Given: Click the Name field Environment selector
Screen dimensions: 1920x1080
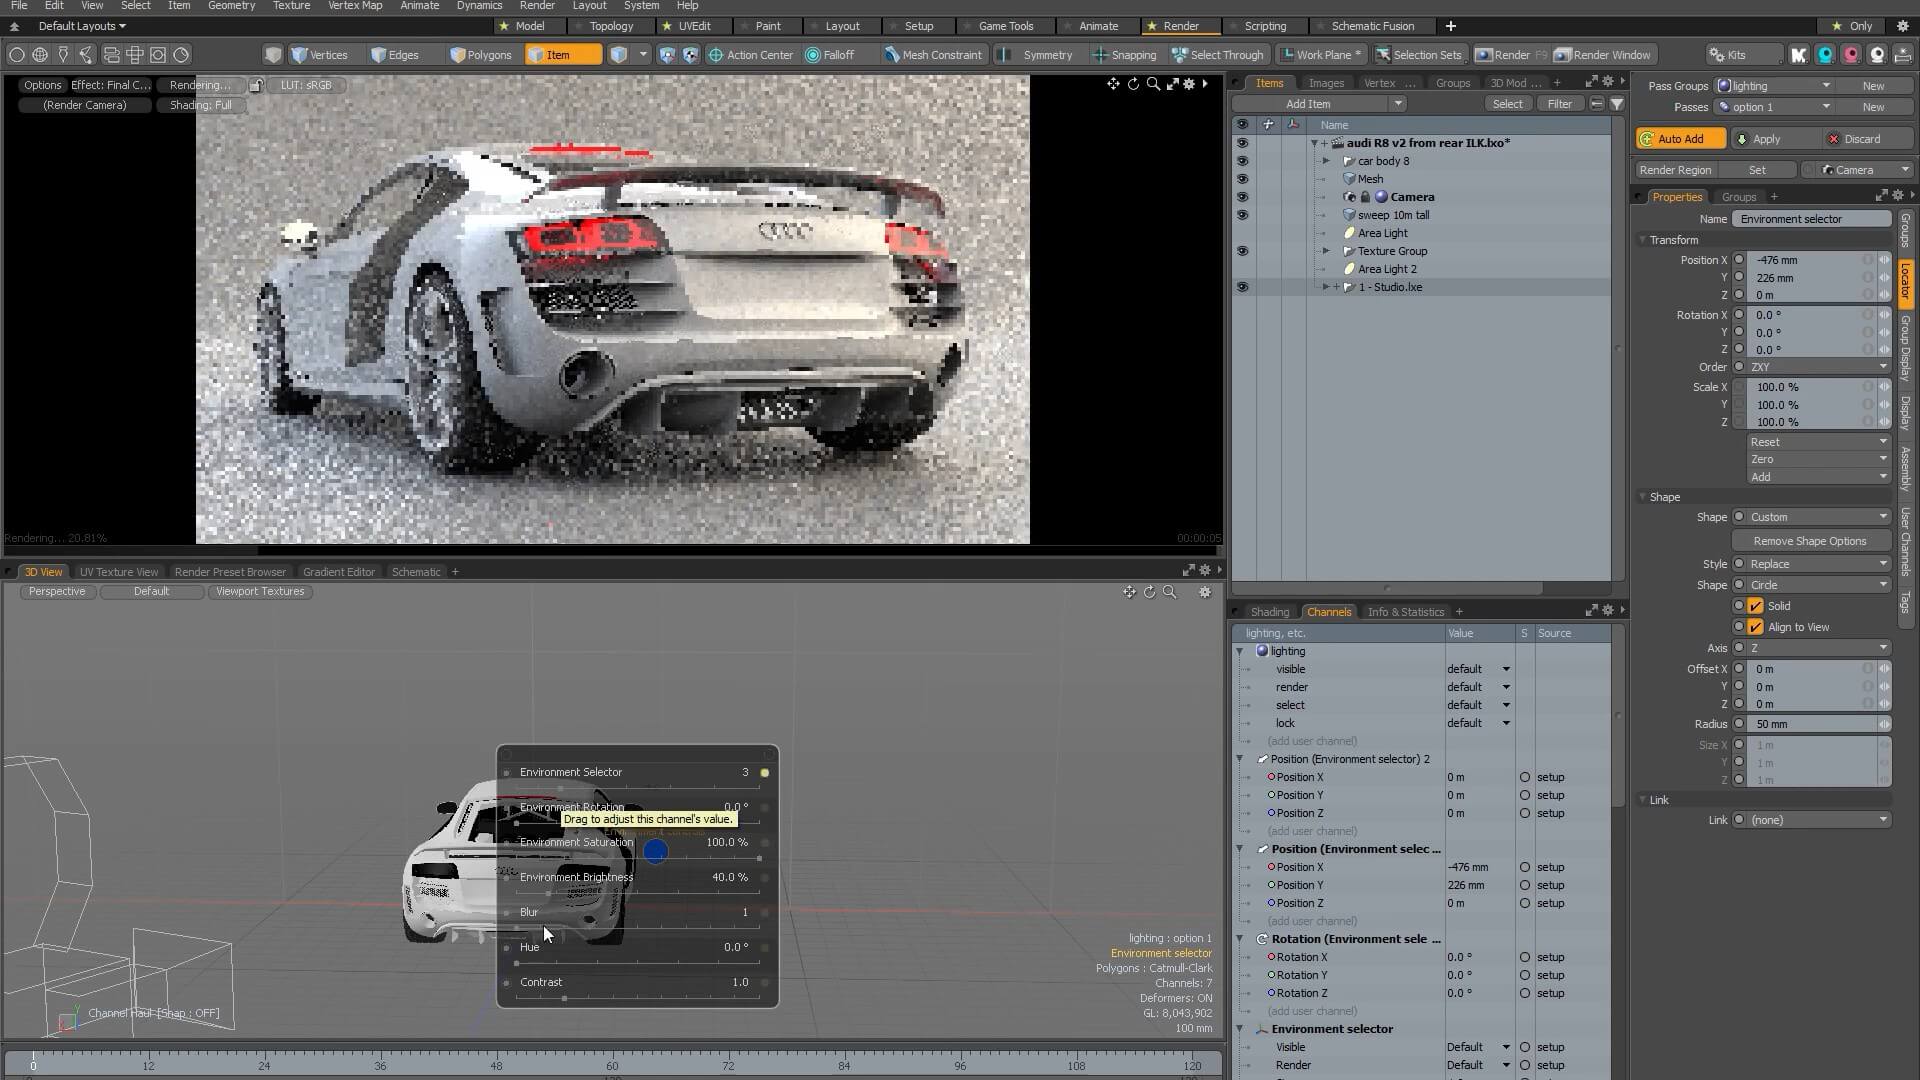Looking at the screenshot, I should click(x=1811, y=219).
